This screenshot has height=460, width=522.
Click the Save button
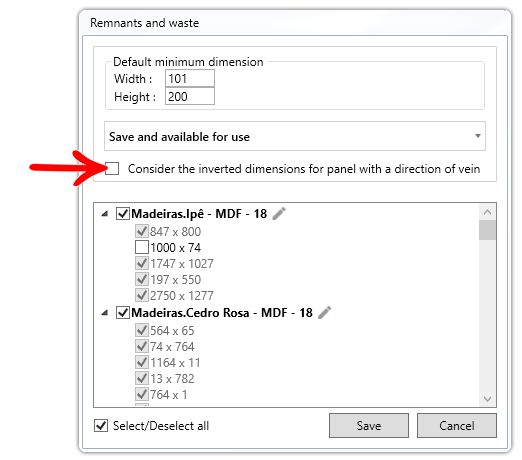[x=369, y=426]
